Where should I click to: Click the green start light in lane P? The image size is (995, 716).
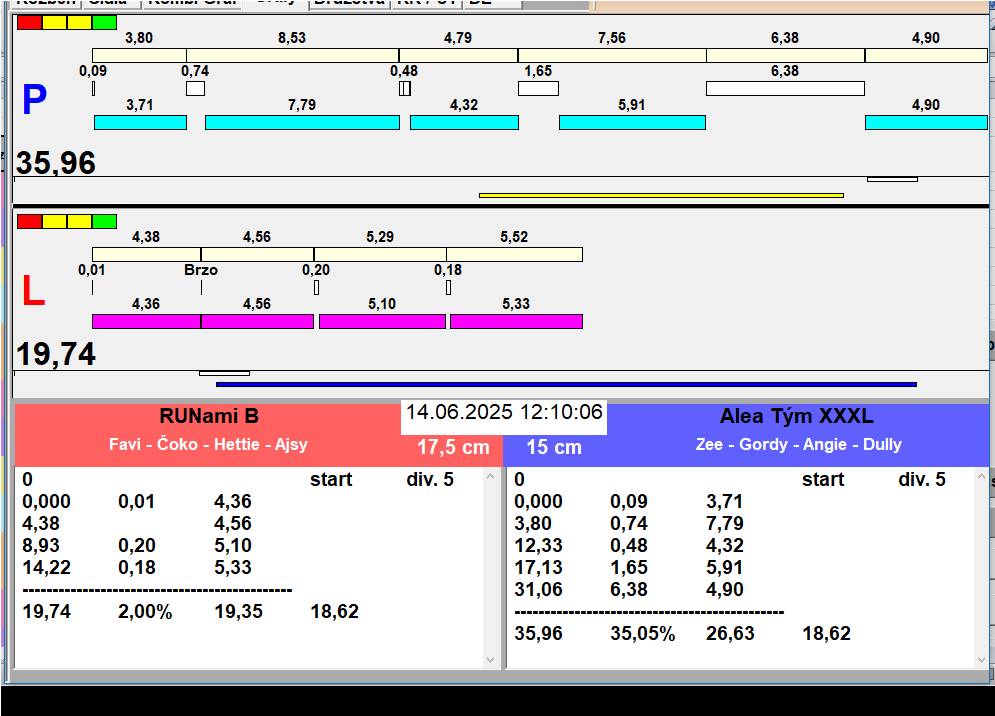(104, 22)
